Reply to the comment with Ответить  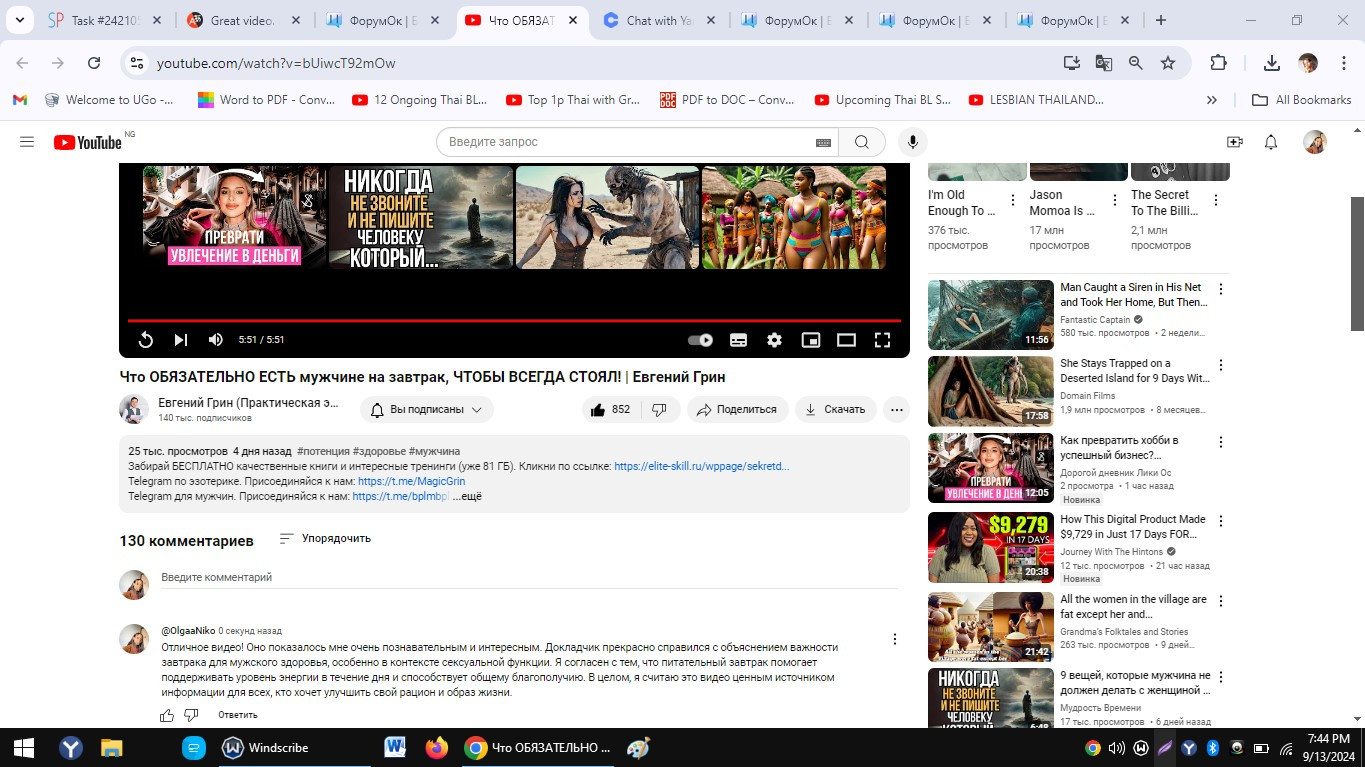(x=238, y=715)
